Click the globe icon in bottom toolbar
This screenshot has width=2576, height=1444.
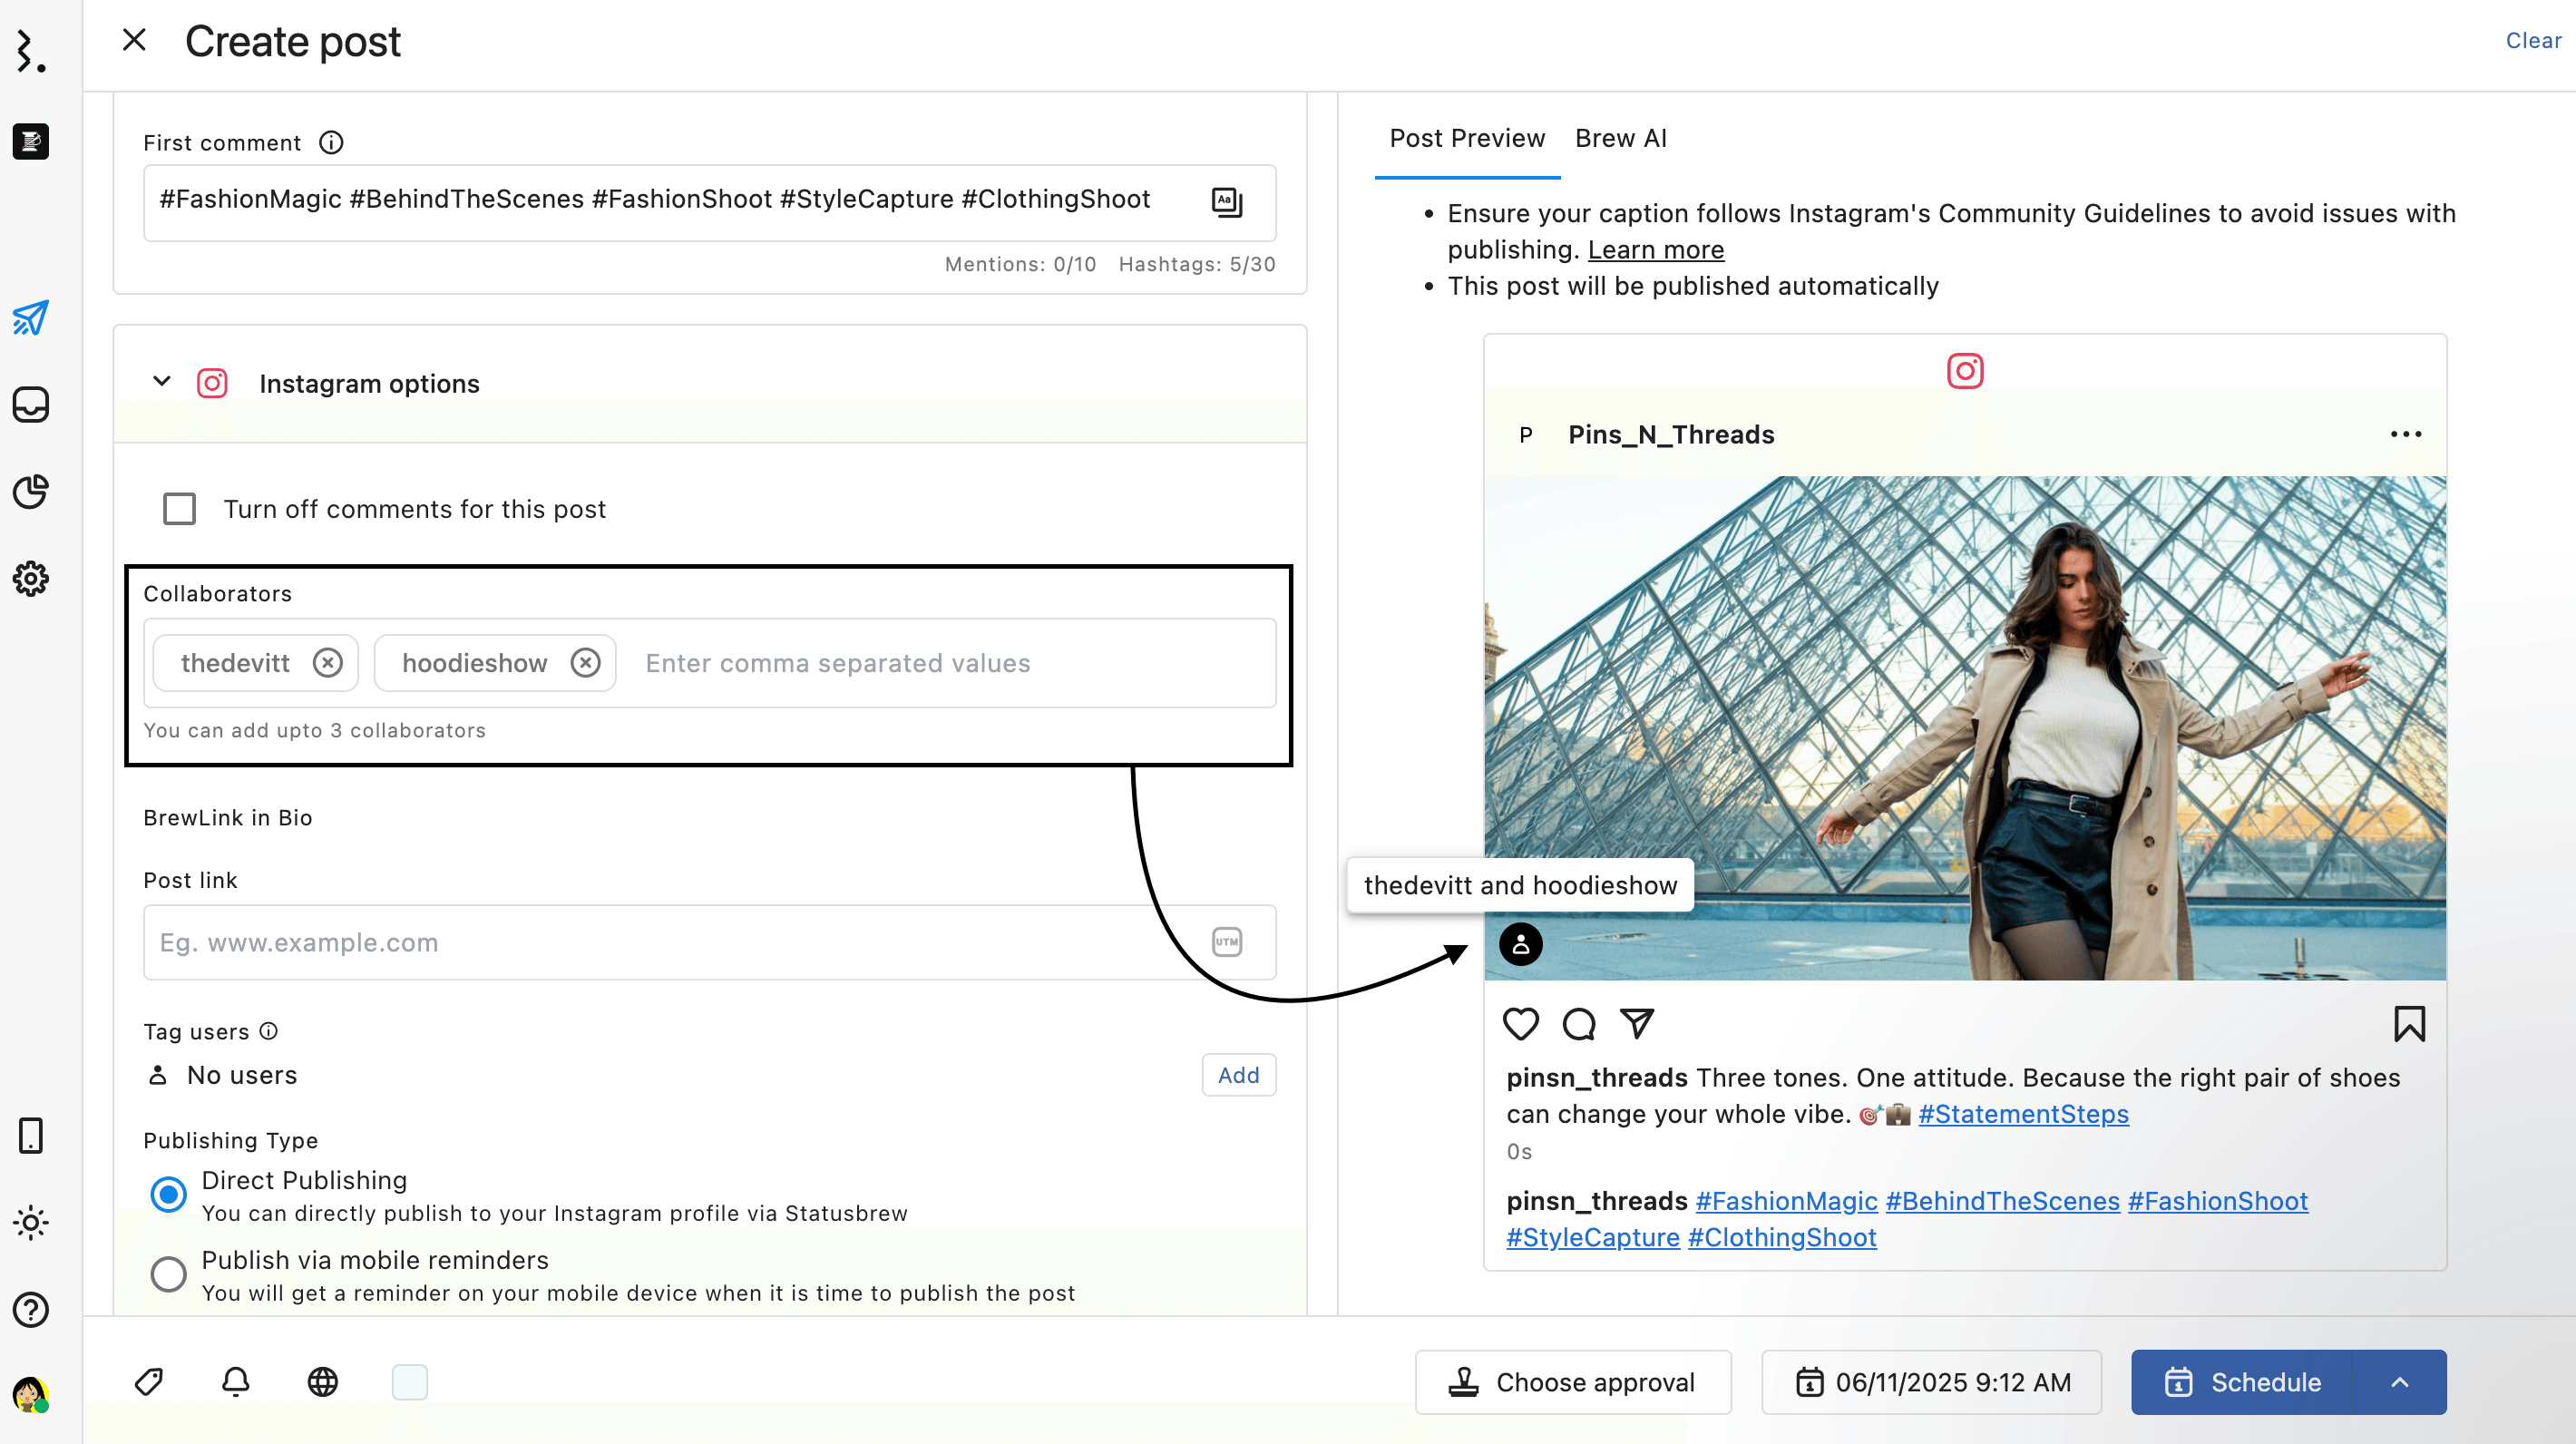pyautogui.click(x=322, y=1382)
